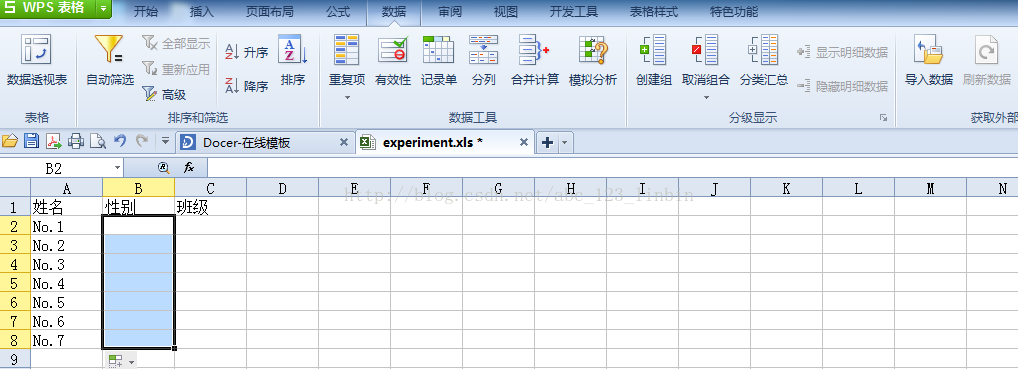Open What-If Analysis (模拟分析)
1018x369 pixels.
click(x=593, y=61)
